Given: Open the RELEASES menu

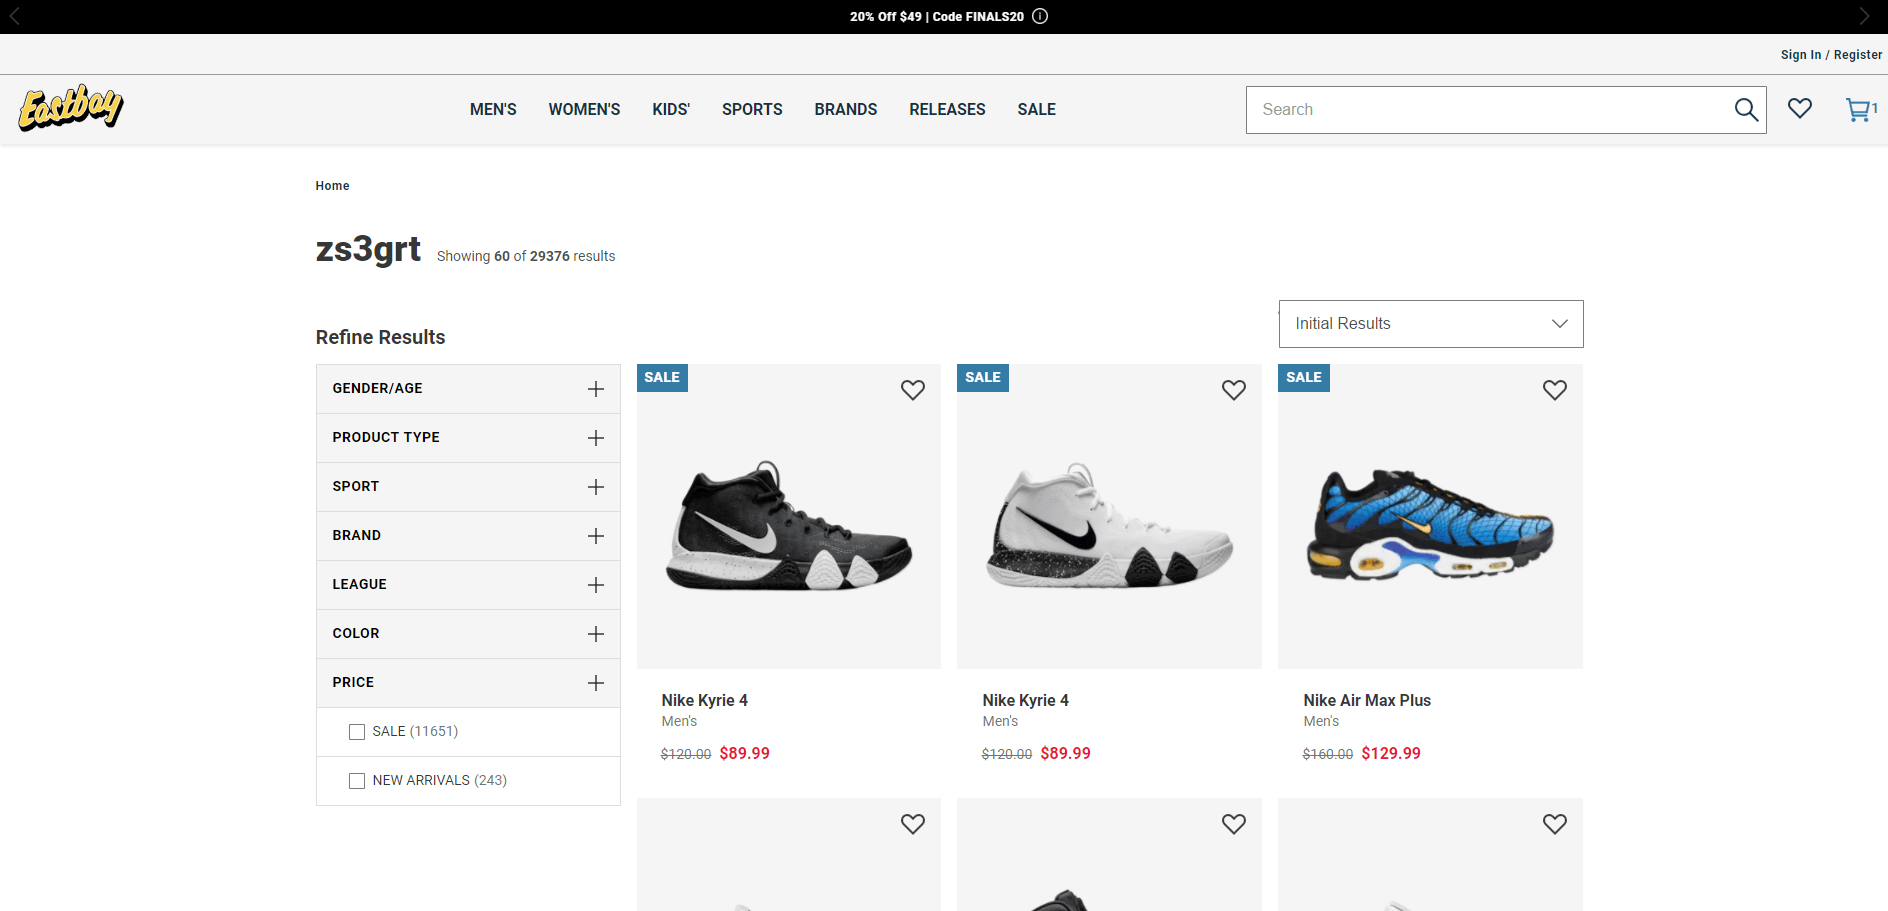Looking at the screenshot, I should [x=947, y=110].
